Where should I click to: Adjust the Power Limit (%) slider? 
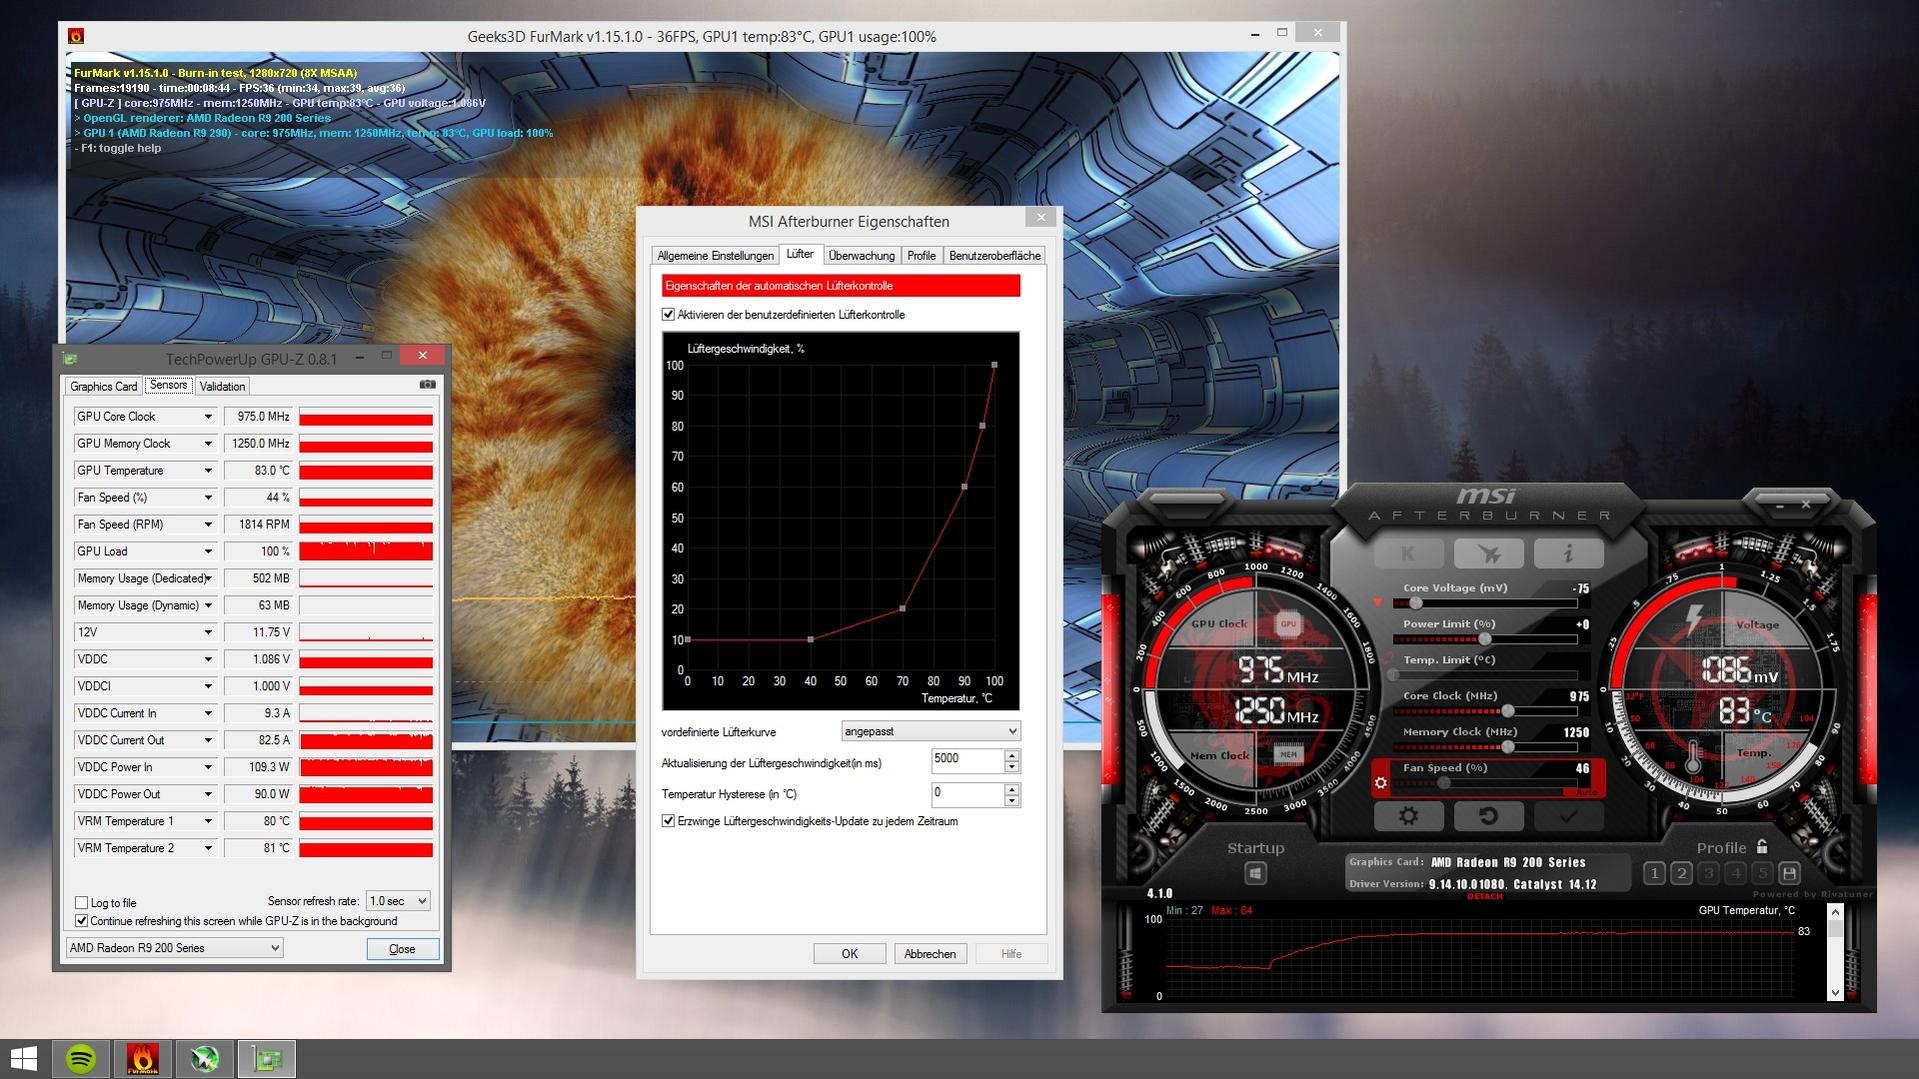pos(1485,639)
